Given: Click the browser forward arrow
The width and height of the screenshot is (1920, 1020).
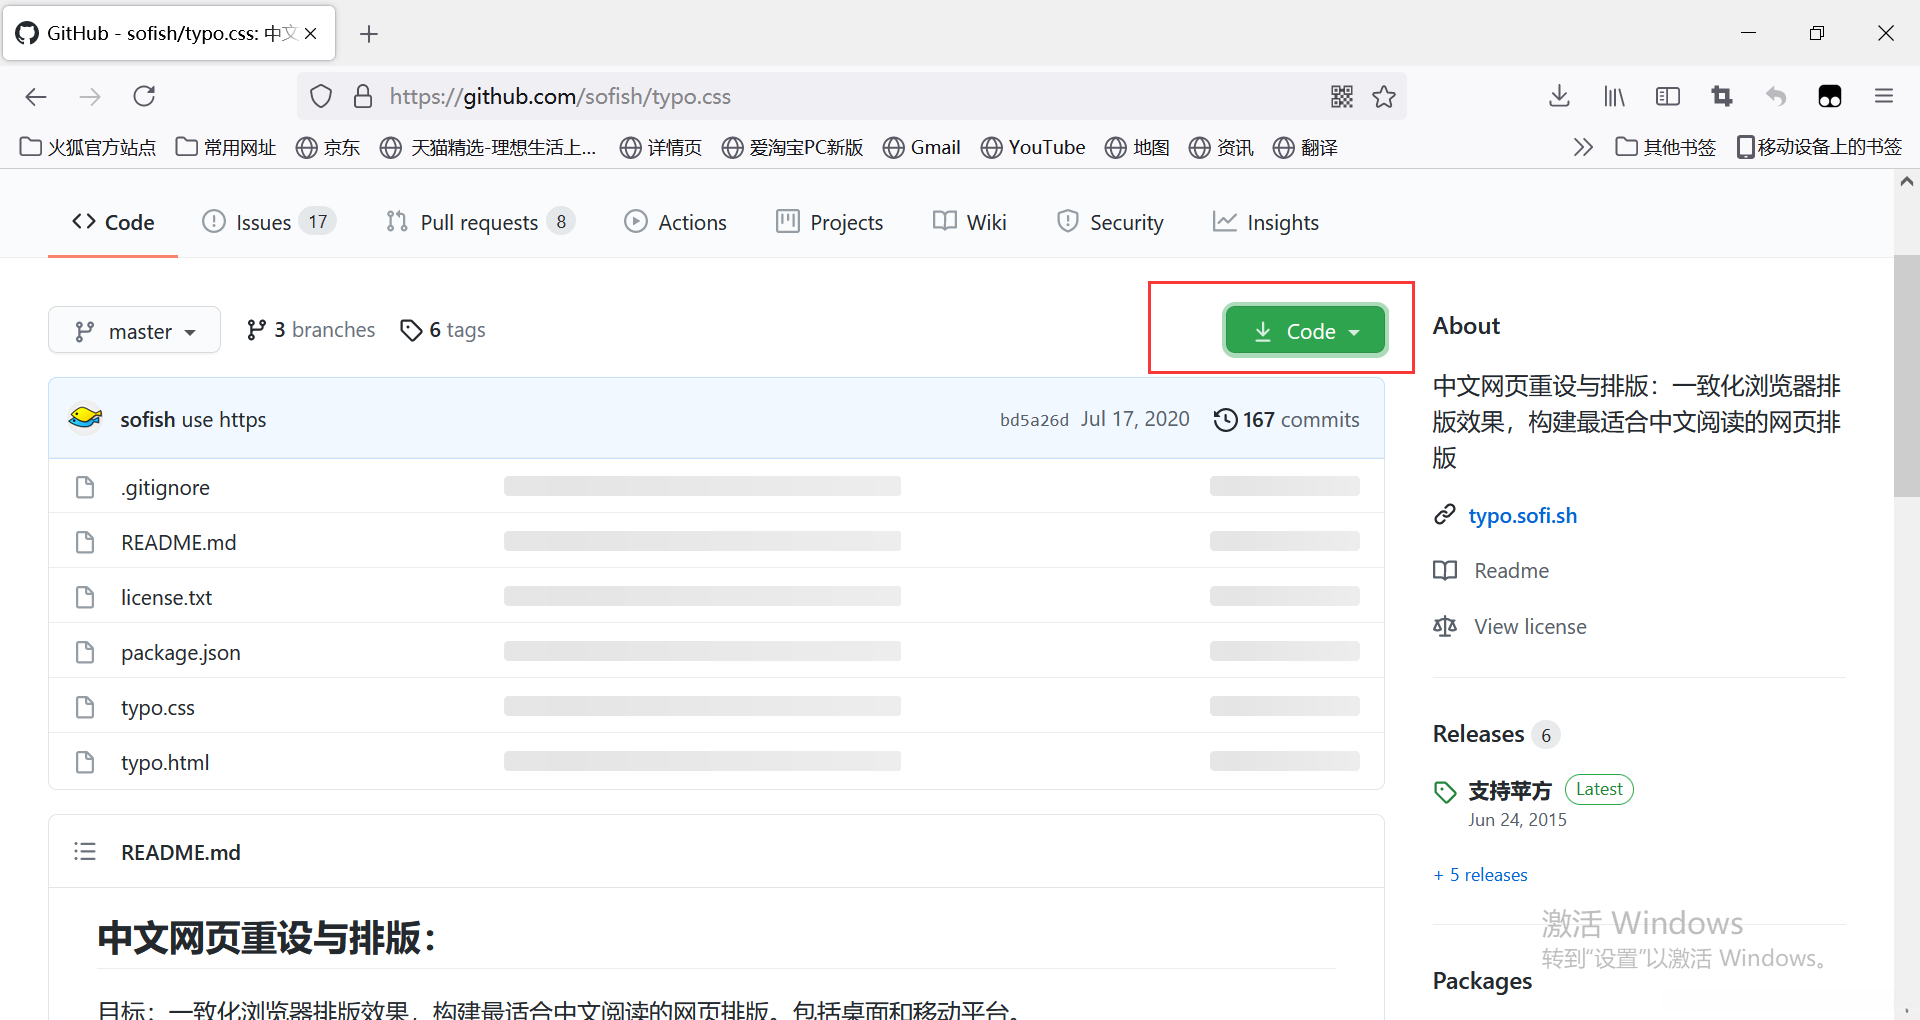Looking at the screenshot, I should 90,96.
